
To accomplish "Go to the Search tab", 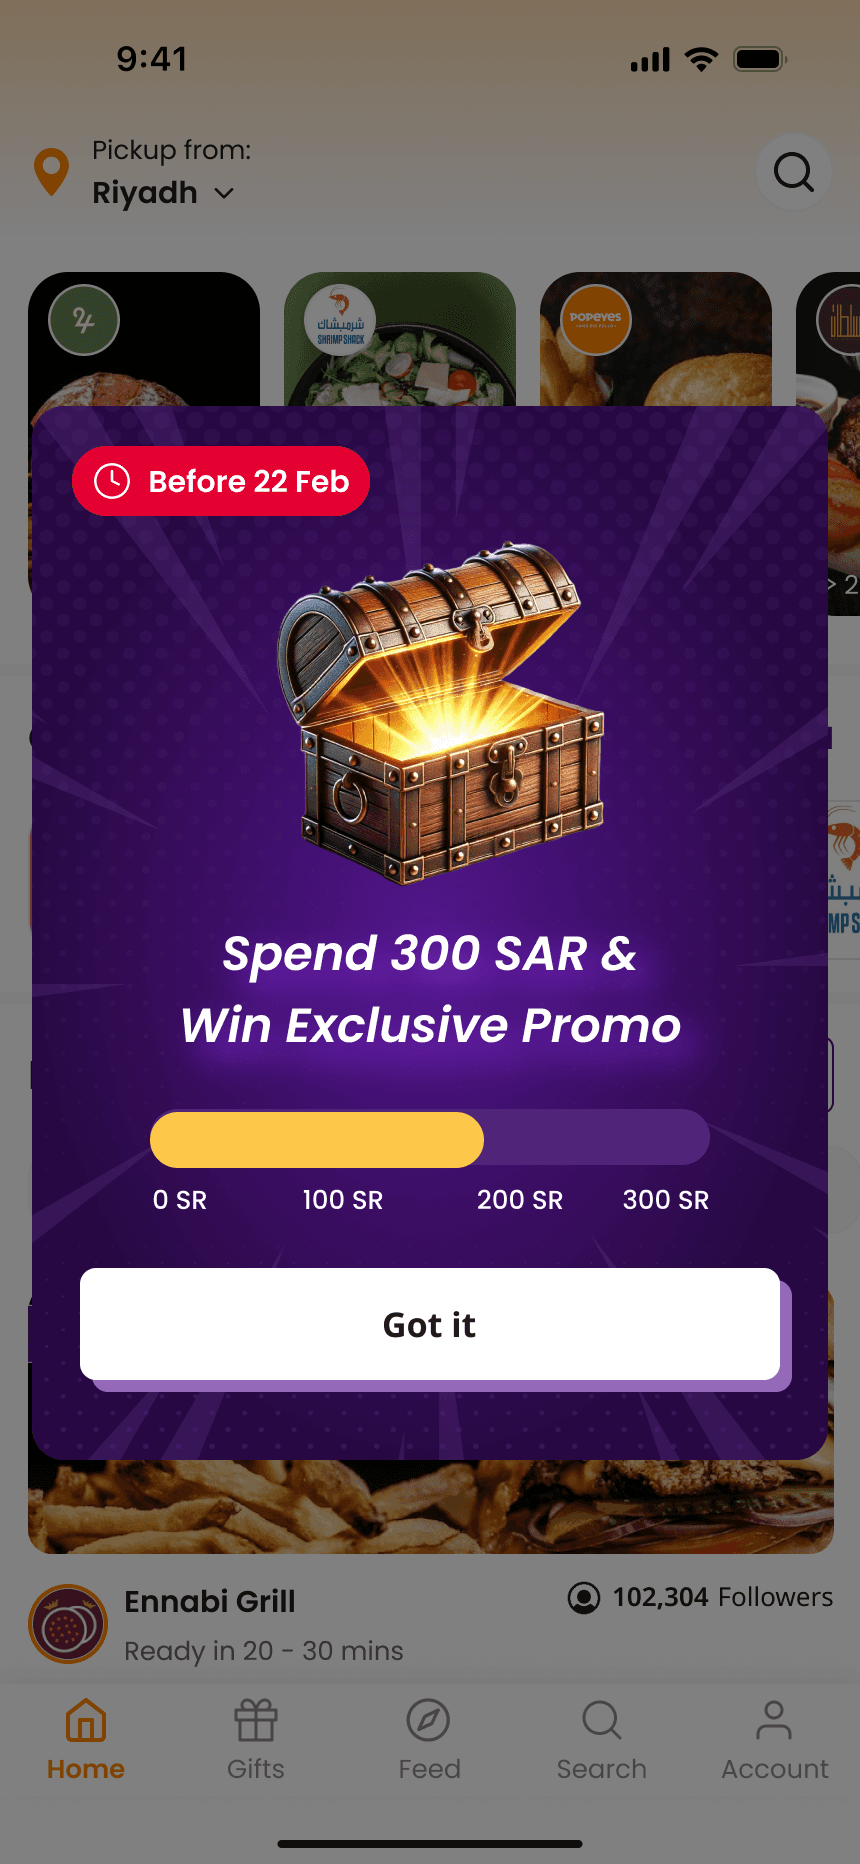I will [601, 1740].
